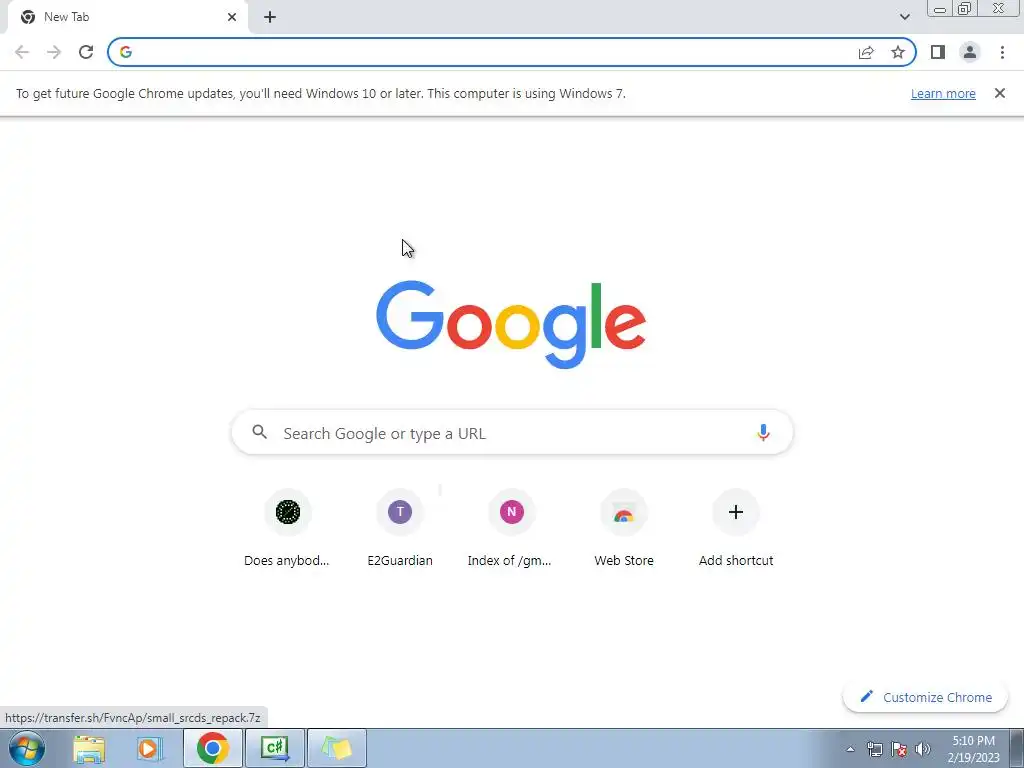
Task: Click the Google logo
Action: [x=511, y=325]
